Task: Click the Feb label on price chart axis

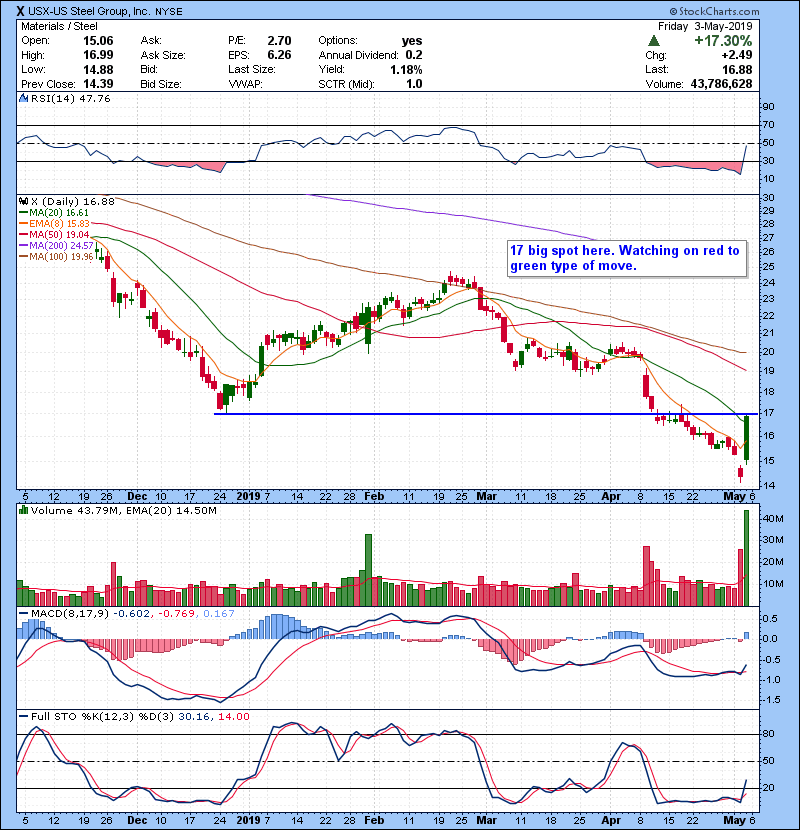Action: click(x=374, y=497)
